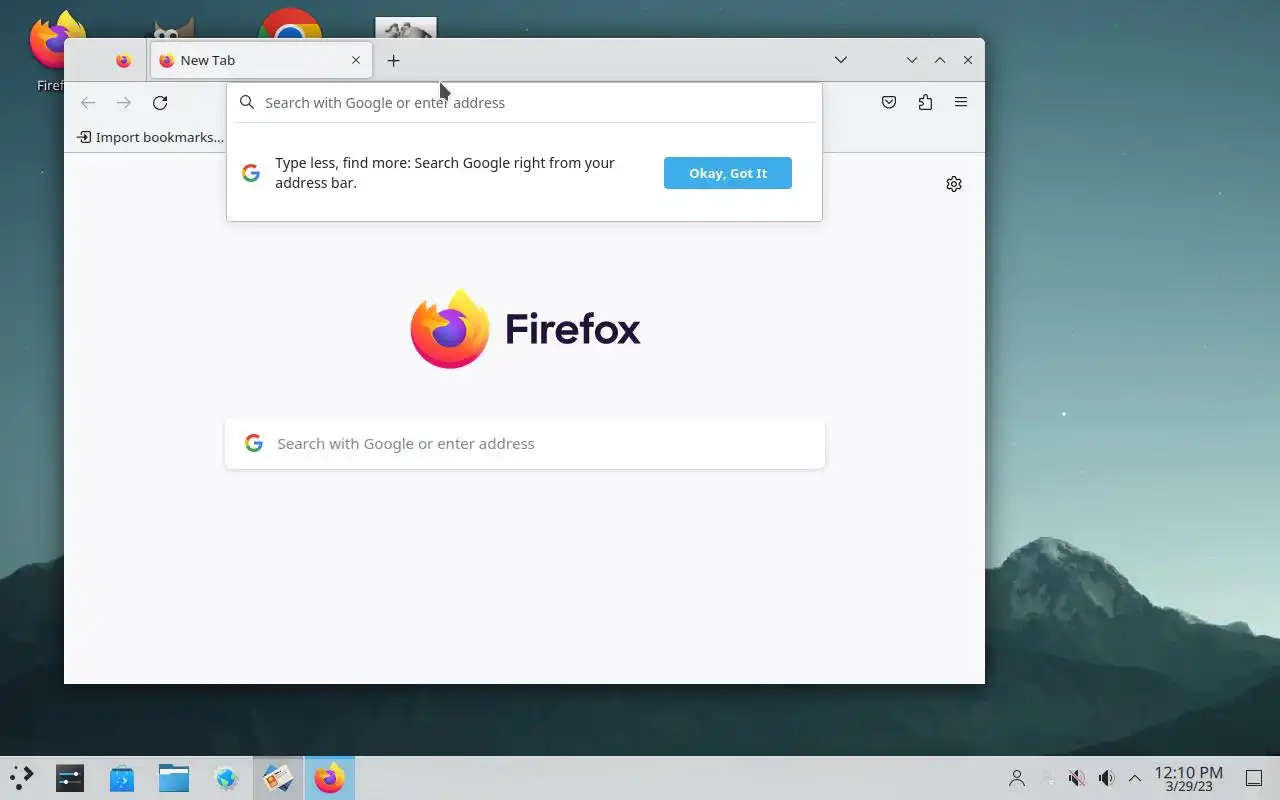Go back one page
1280x800 pixels.
[x=88, y=102]
